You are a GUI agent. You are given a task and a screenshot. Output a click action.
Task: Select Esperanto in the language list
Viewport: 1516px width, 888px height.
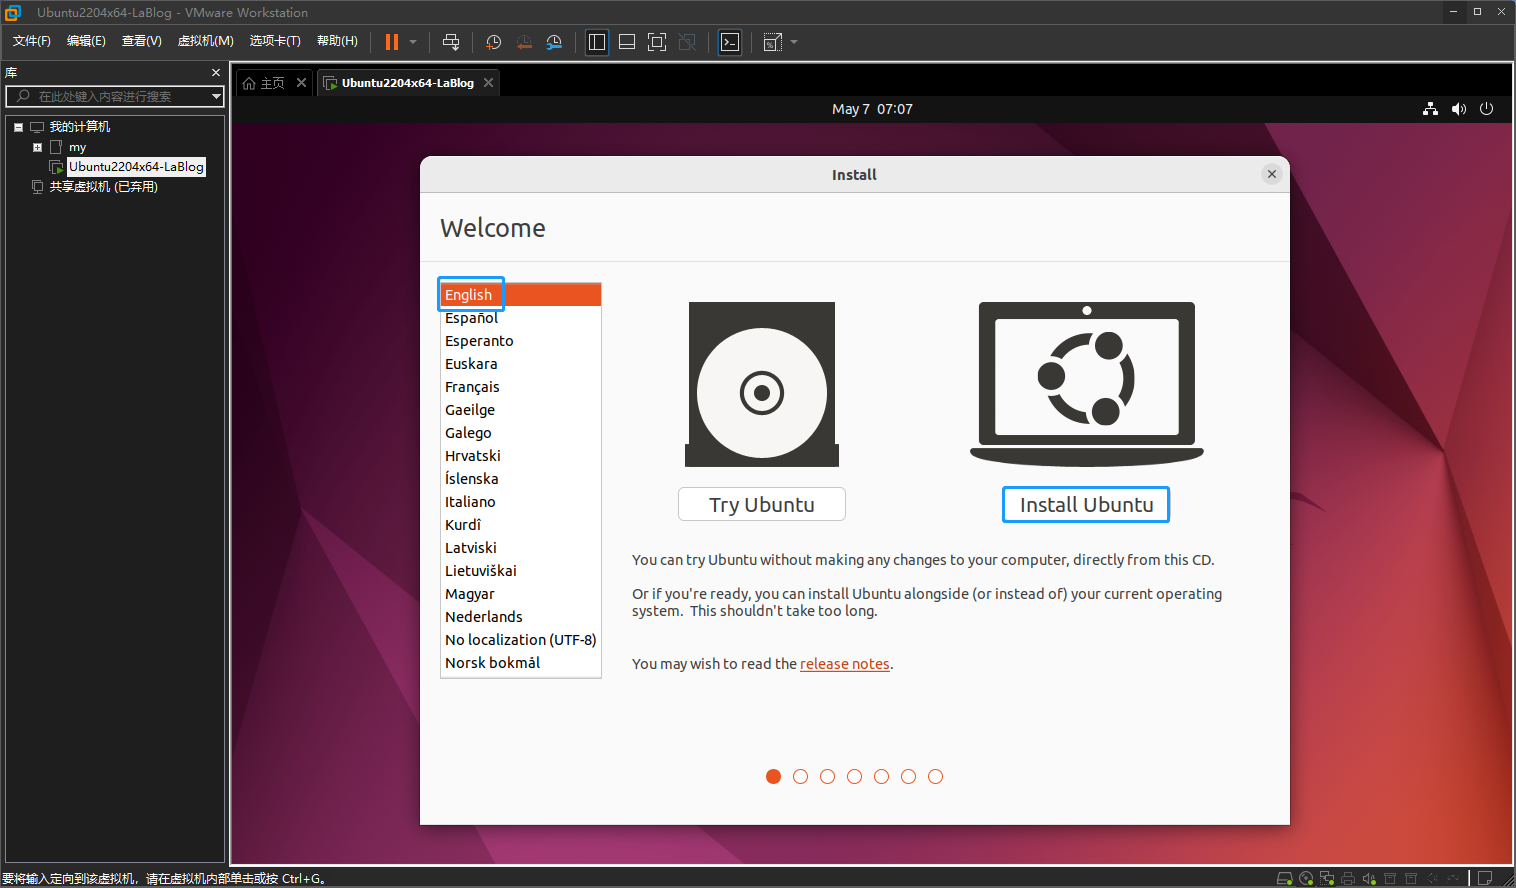pyautogui.click(x=521, y=341)
